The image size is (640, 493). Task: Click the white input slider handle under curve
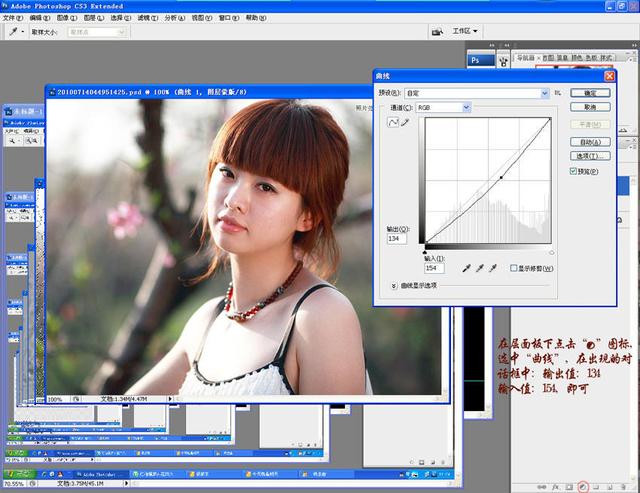551,253
